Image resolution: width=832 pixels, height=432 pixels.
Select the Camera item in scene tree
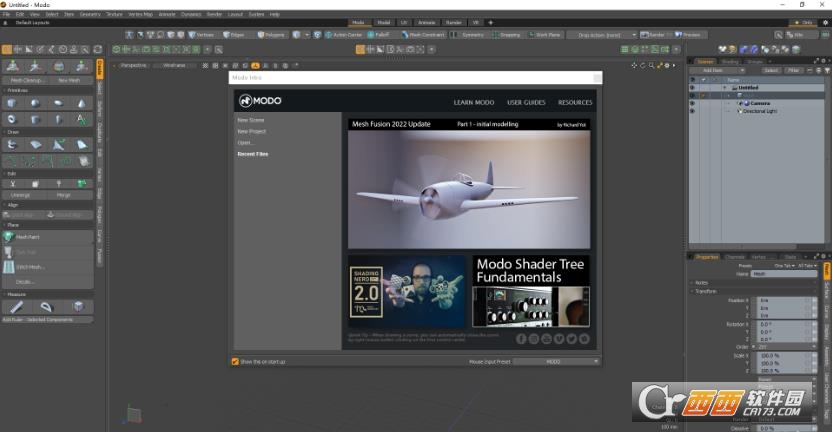coord(759,103)
